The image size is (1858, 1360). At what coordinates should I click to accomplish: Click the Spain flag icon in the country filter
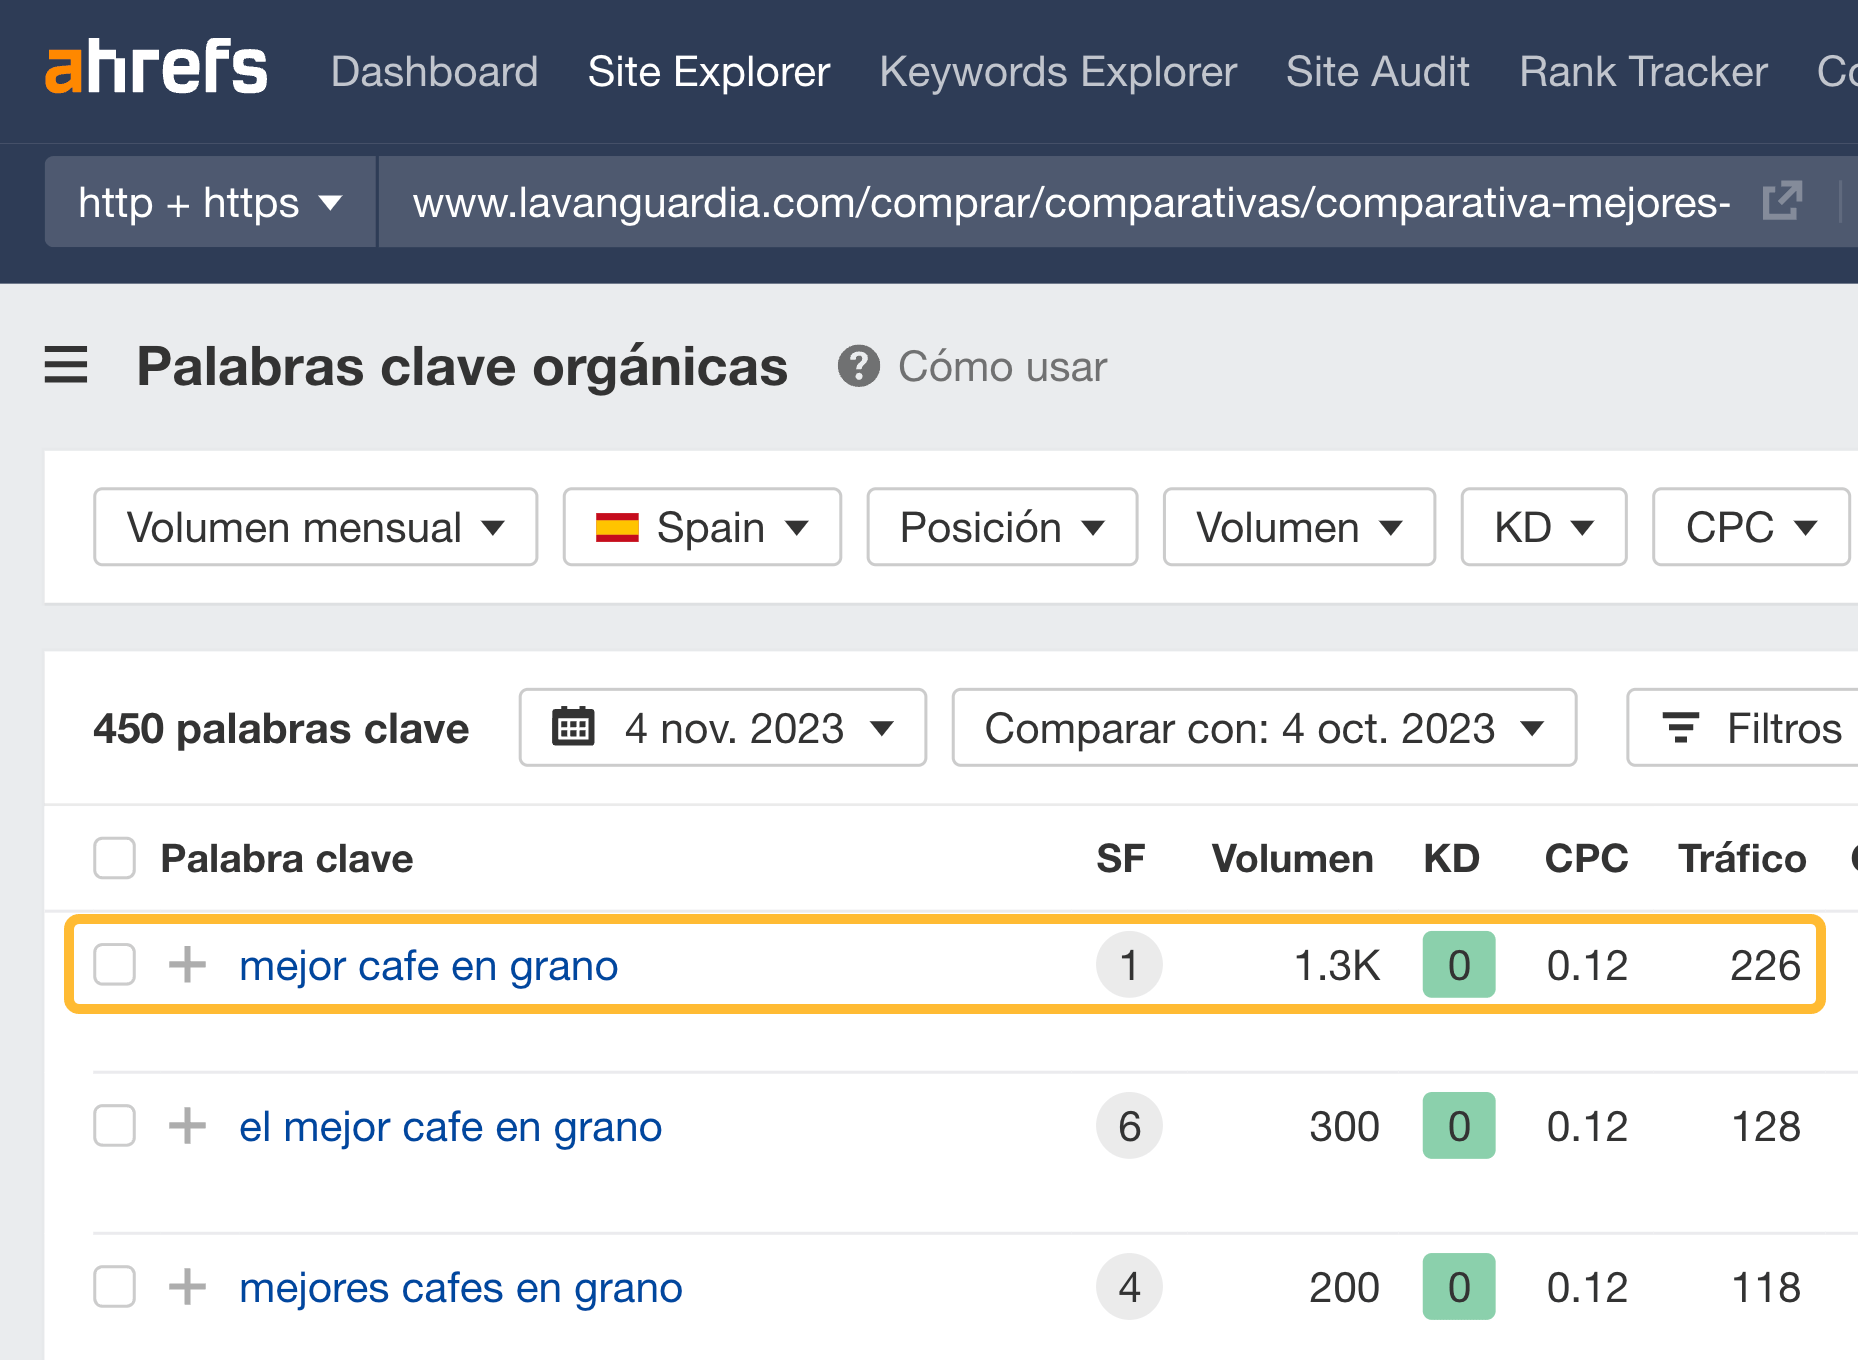tap(617, 527)
